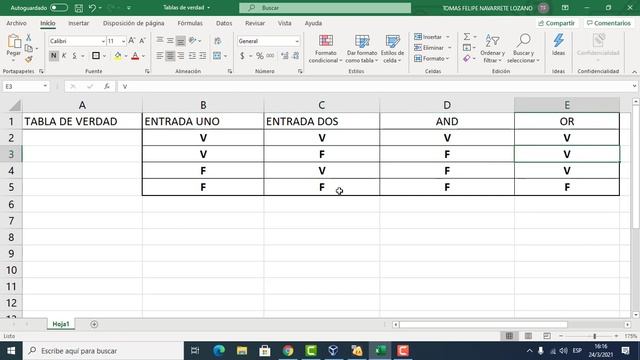The height and width of the screenshot is (360, 640).
Task: Switch to Page Layout view in status bar
Action: point(528,336)
